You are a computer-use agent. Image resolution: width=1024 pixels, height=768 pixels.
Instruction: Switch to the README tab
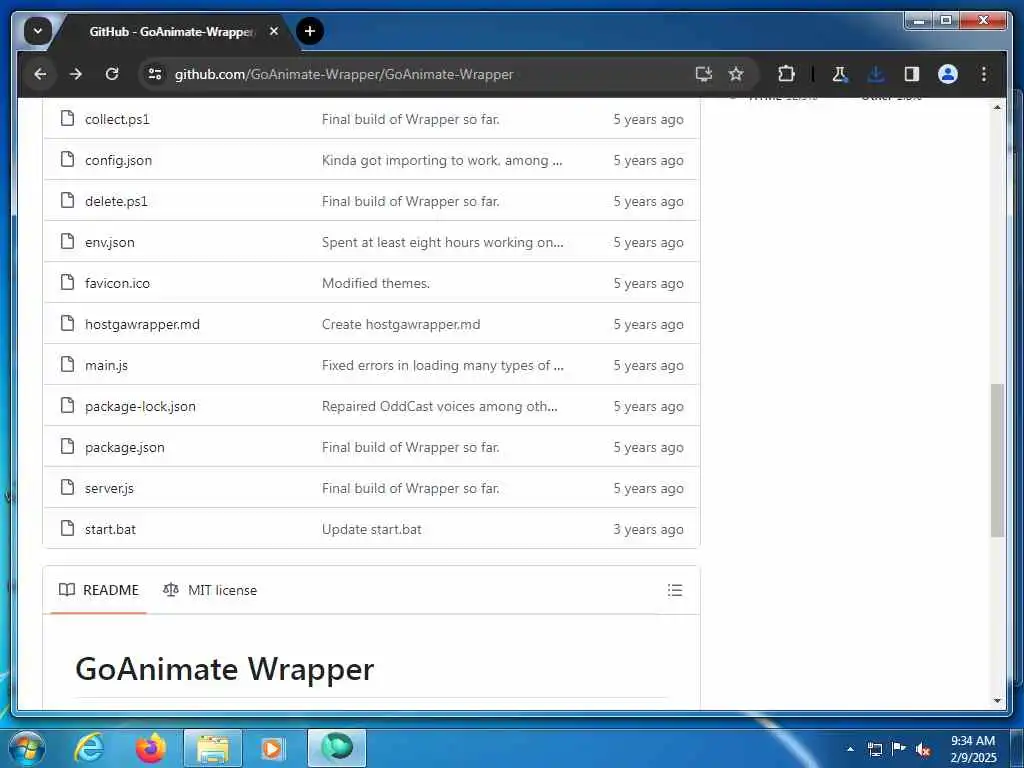[99, 590]
